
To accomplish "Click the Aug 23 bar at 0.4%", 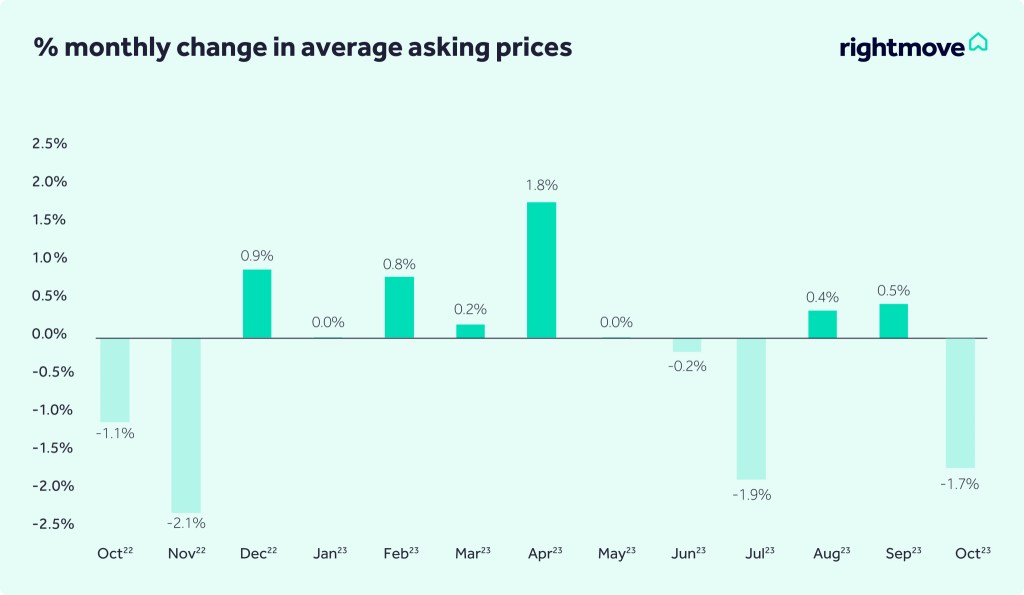I will click(822, 324).
